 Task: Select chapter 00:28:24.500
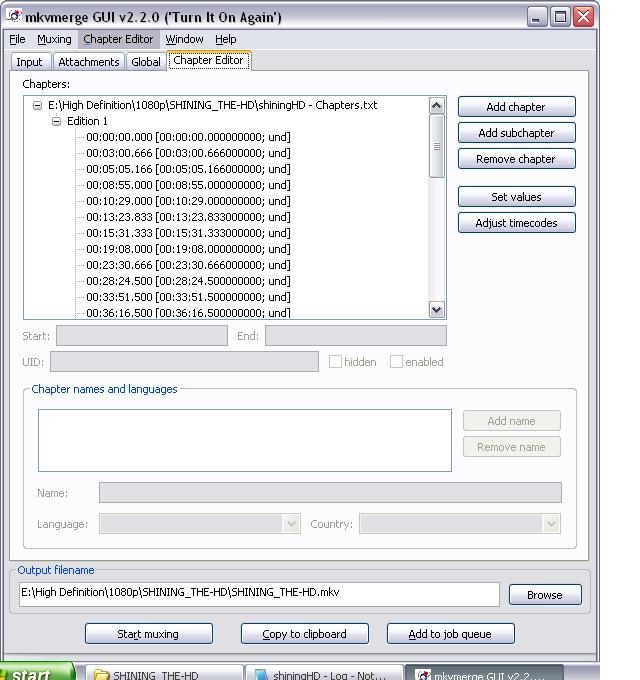188,281
